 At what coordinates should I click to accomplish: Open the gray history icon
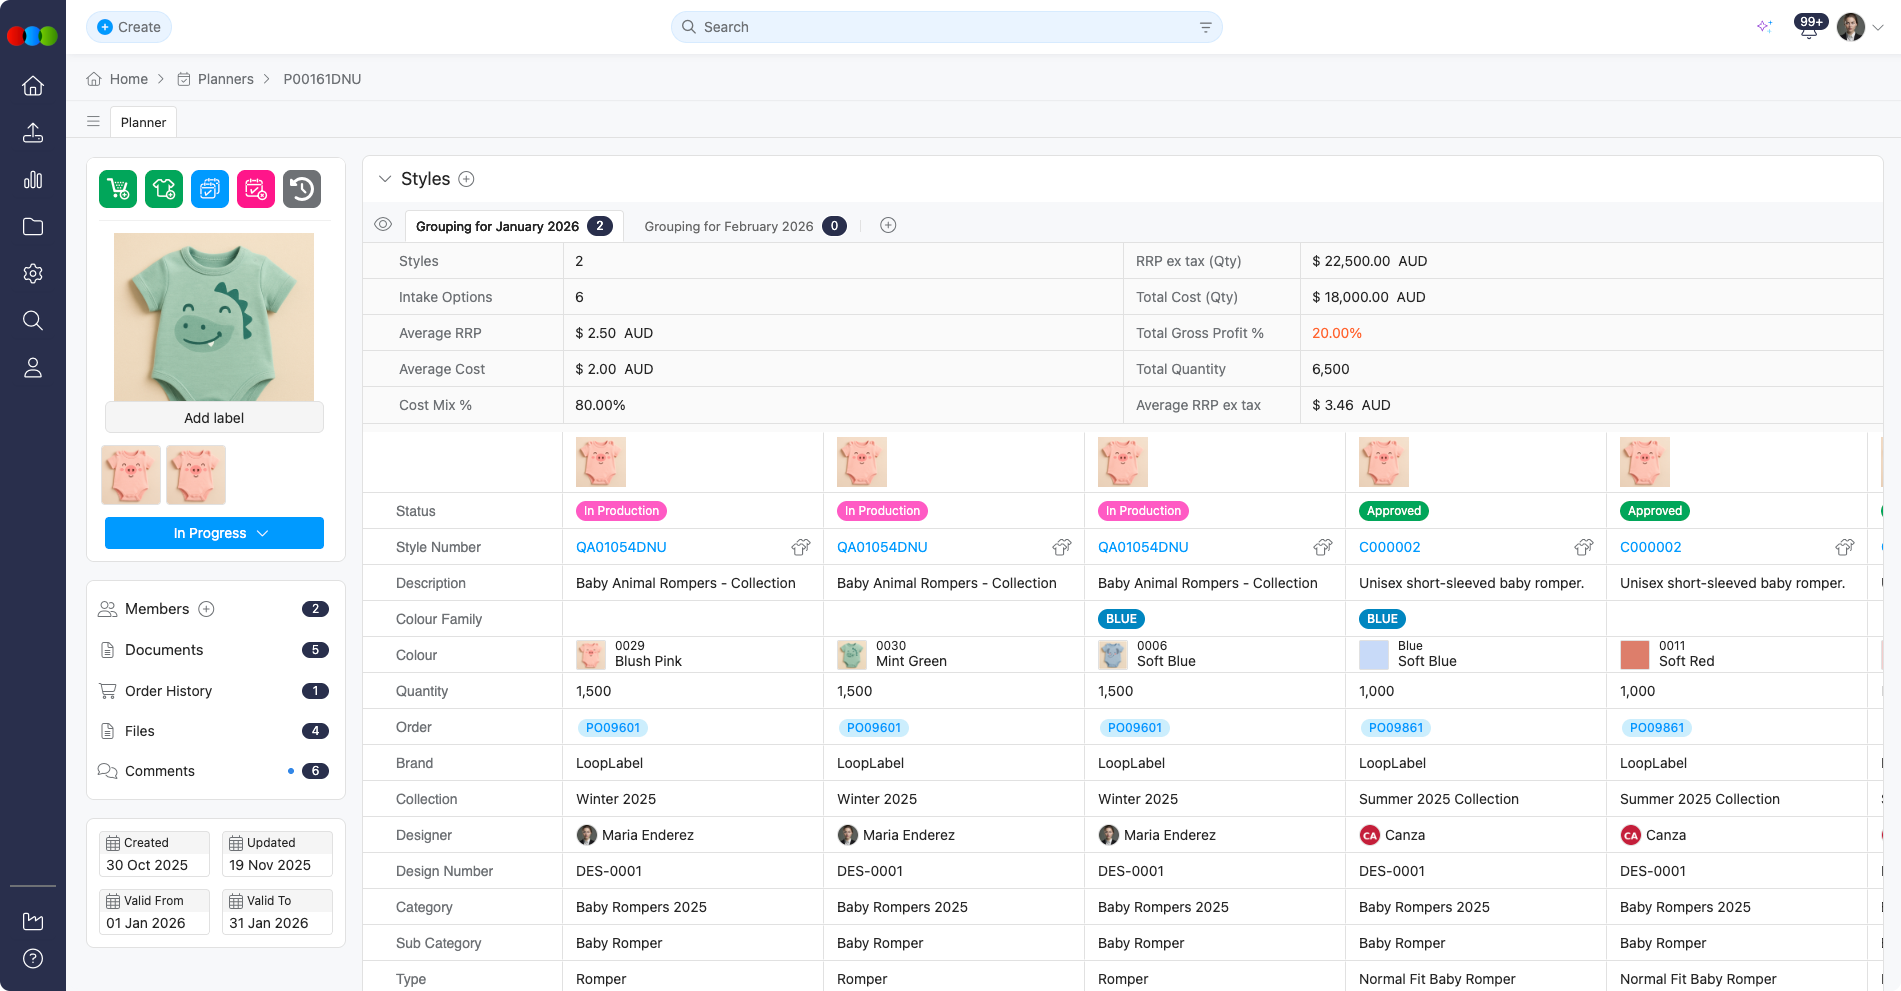[x=302, y=188]
